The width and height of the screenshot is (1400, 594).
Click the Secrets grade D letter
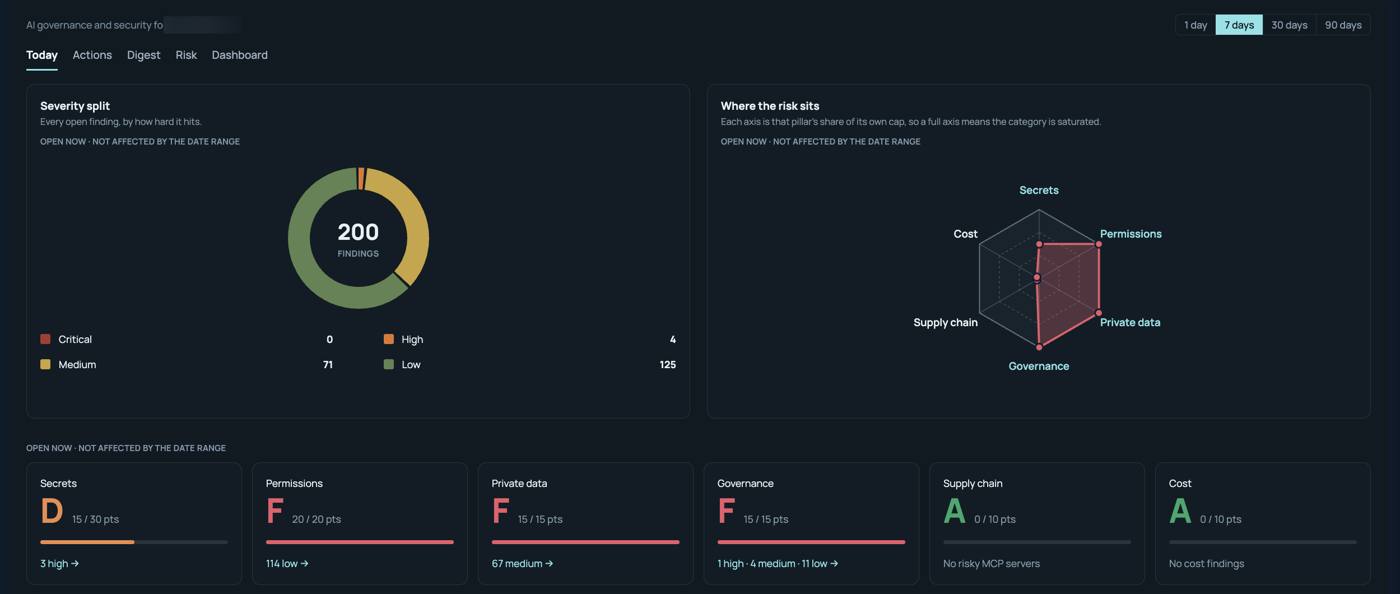pyautogui.click(x=51, y=512)
